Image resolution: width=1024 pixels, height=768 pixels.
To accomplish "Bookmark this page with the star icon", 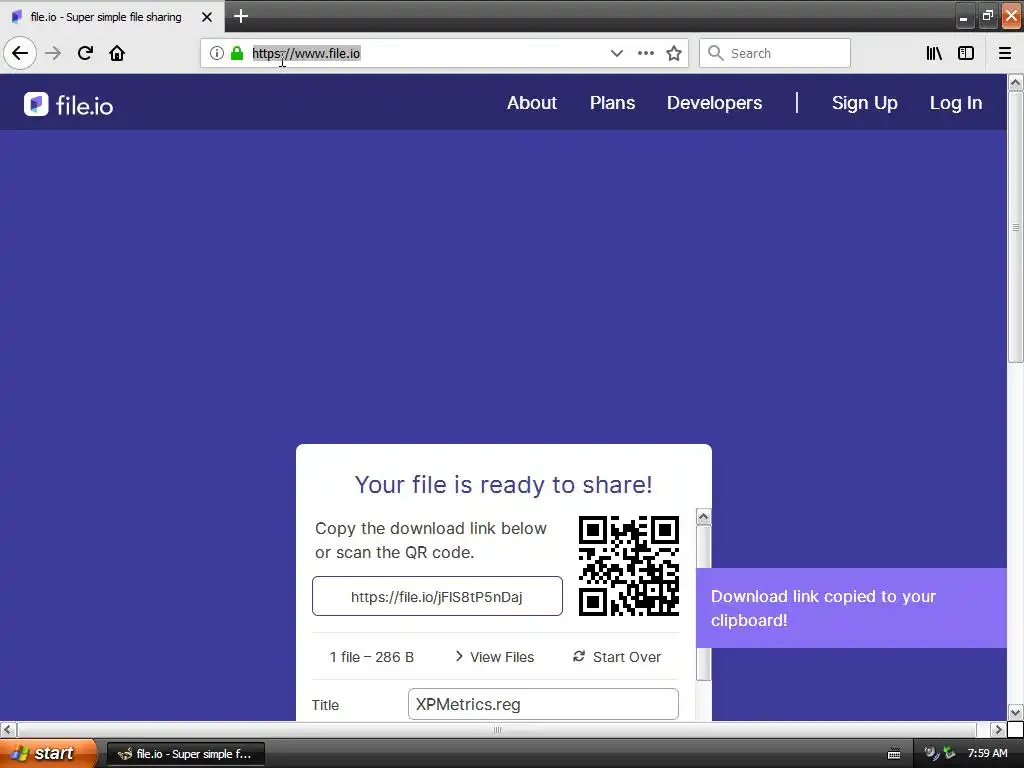I will (674, 53).
